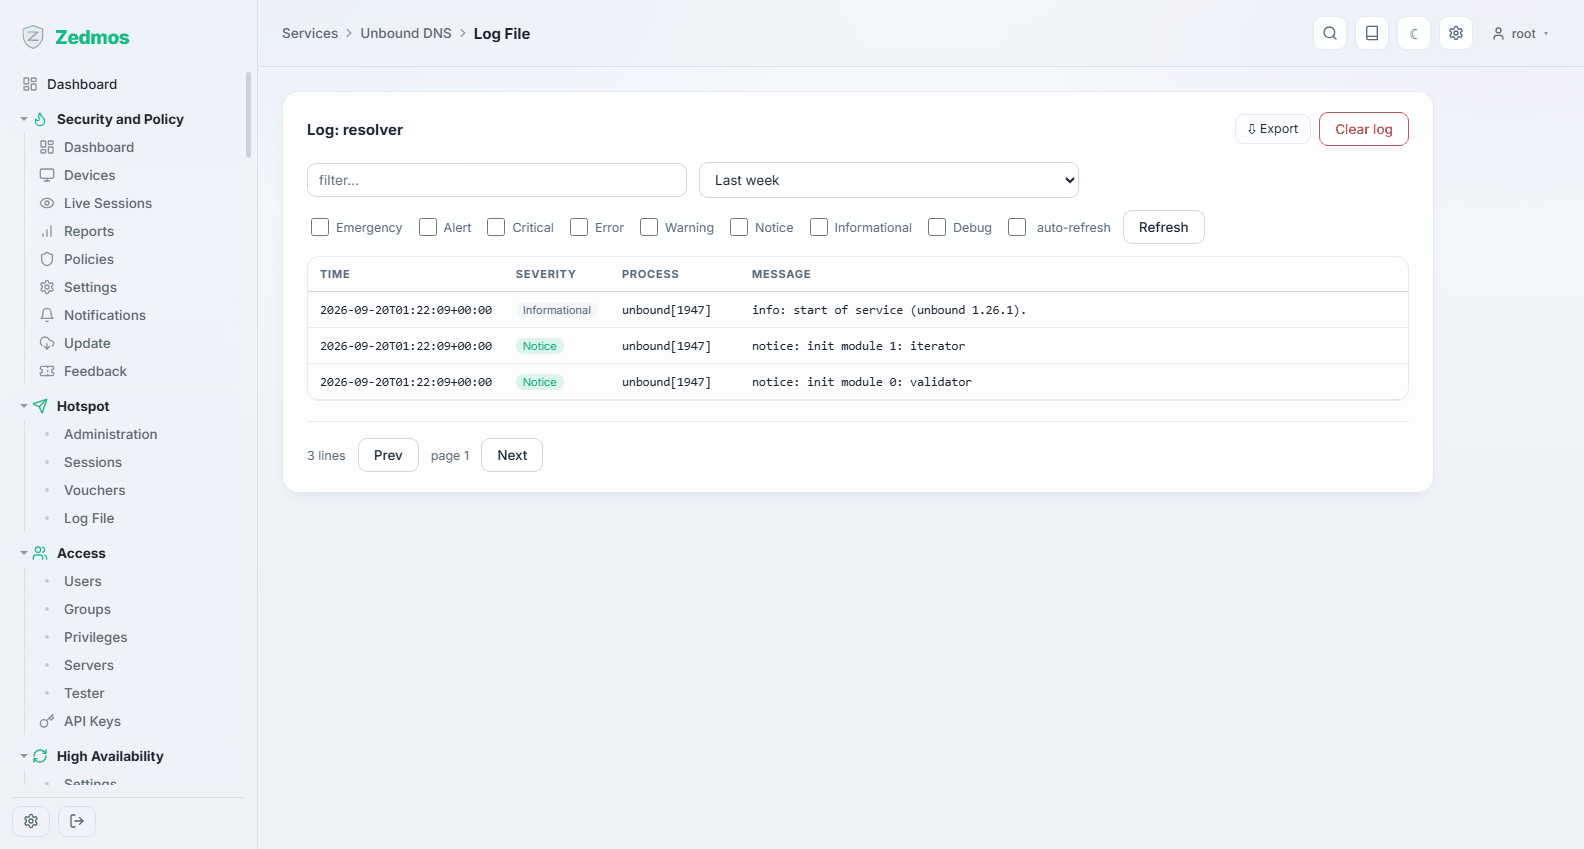
Task: Click the Live Sessions eye icon
Action: (47, 203)
